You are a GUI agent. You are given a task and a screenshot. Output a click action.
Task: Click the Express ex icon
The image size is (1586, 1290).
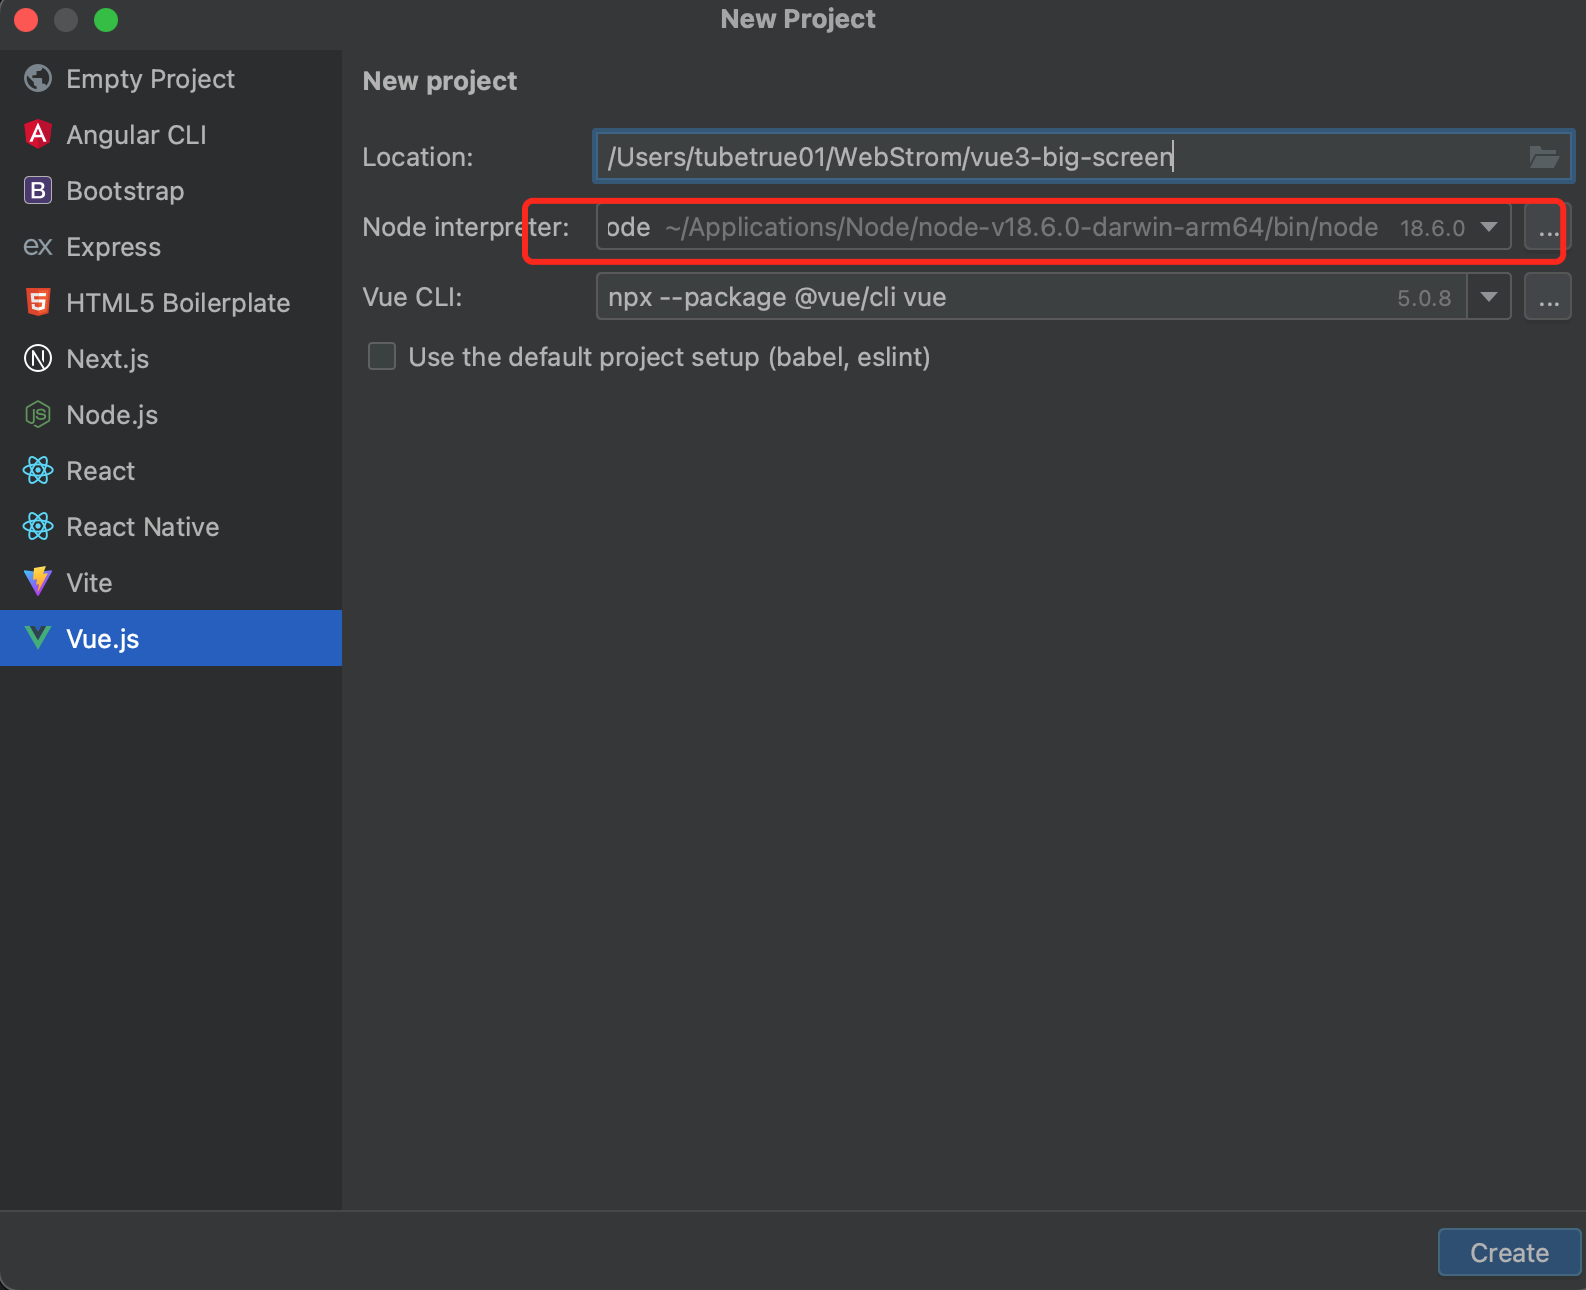point(38,246)
